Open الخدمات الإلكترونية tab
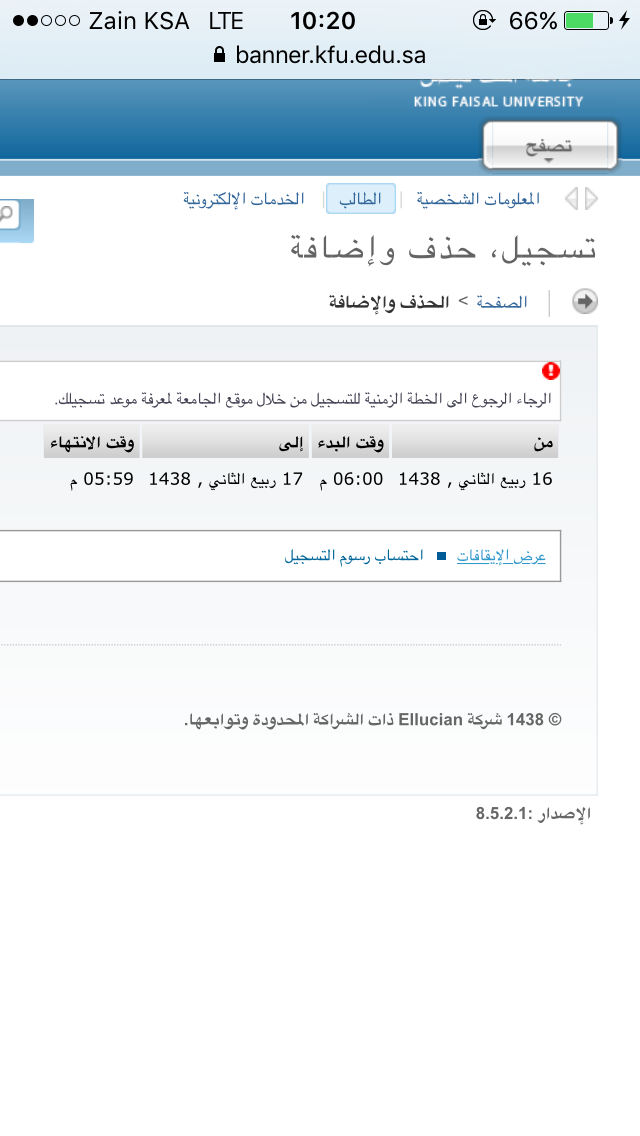Image resolution: width=640 pixels, height=1136 pixels. tap(244, 199)
